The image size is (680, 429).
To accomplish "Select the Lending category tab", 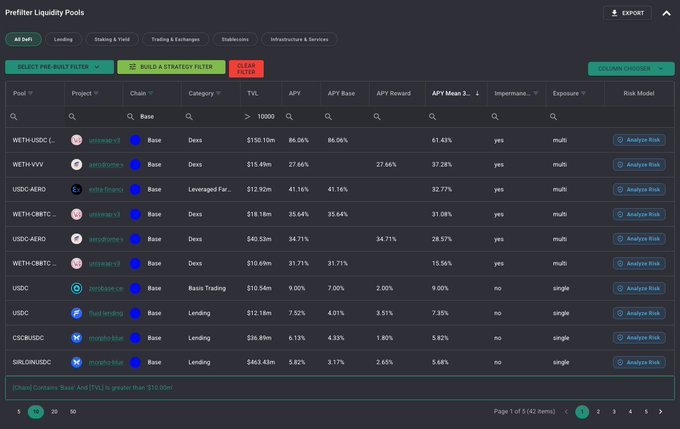I will (x=63, y=39).
